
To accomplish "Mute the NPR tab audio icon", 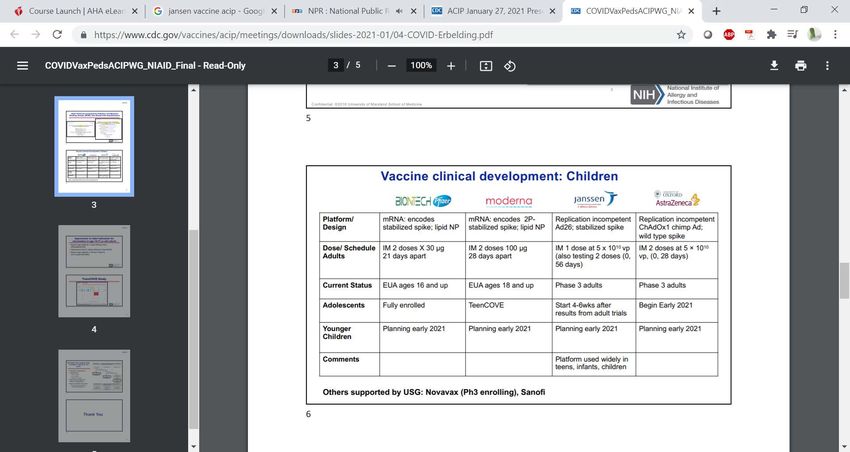I will tap(399, 11).
